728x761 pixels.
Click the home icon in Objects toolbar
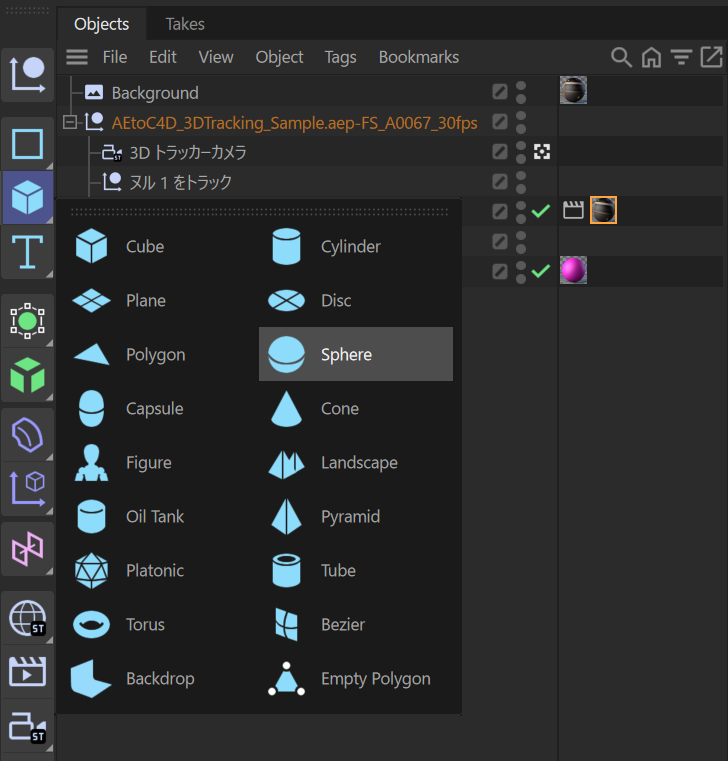click(x=651, y=57)
